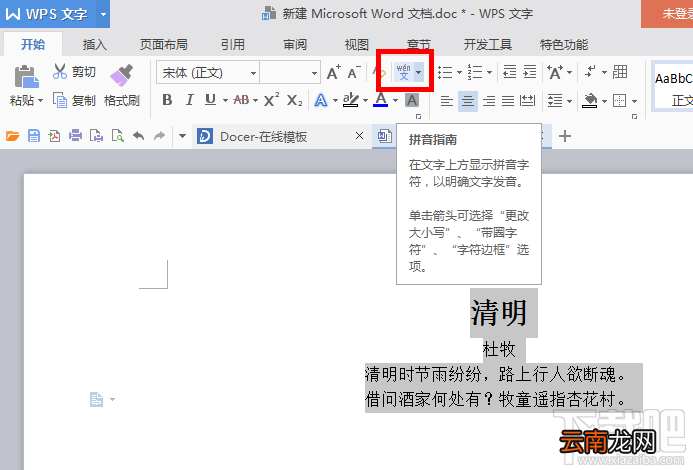Image resolution: width=693 pixels, height=470 pixels.
Task: Expand the Pinyin guide dropdown arrow
Action: (419, 72)
